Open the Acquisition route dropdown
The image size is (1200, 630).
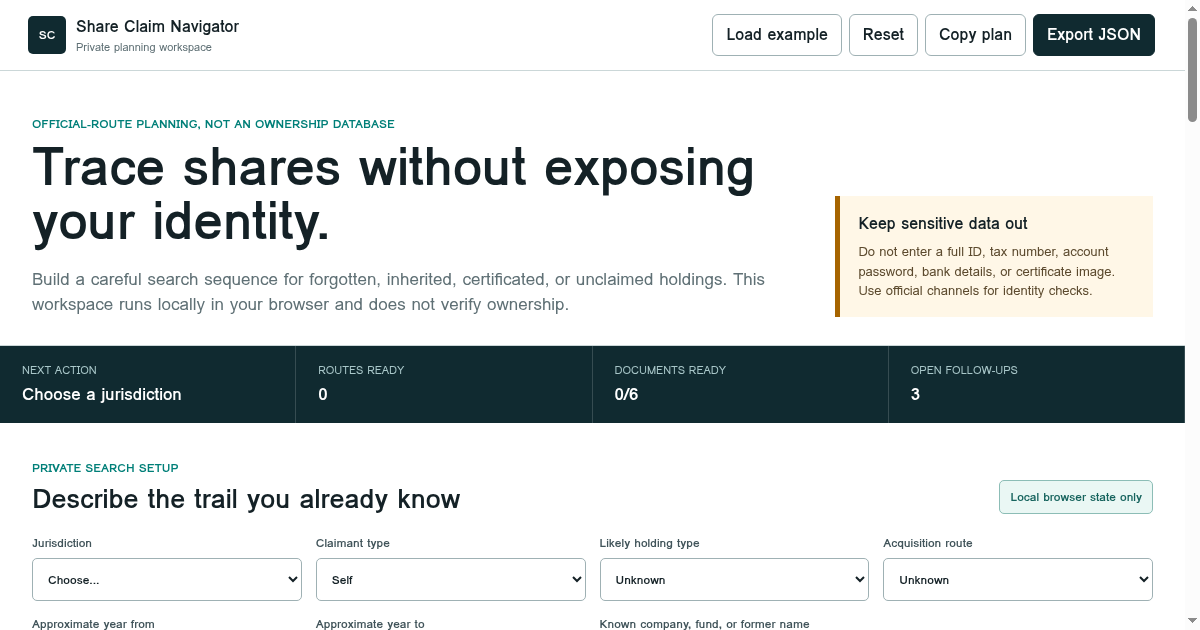pyautogui.click(x=1018, y=580)
